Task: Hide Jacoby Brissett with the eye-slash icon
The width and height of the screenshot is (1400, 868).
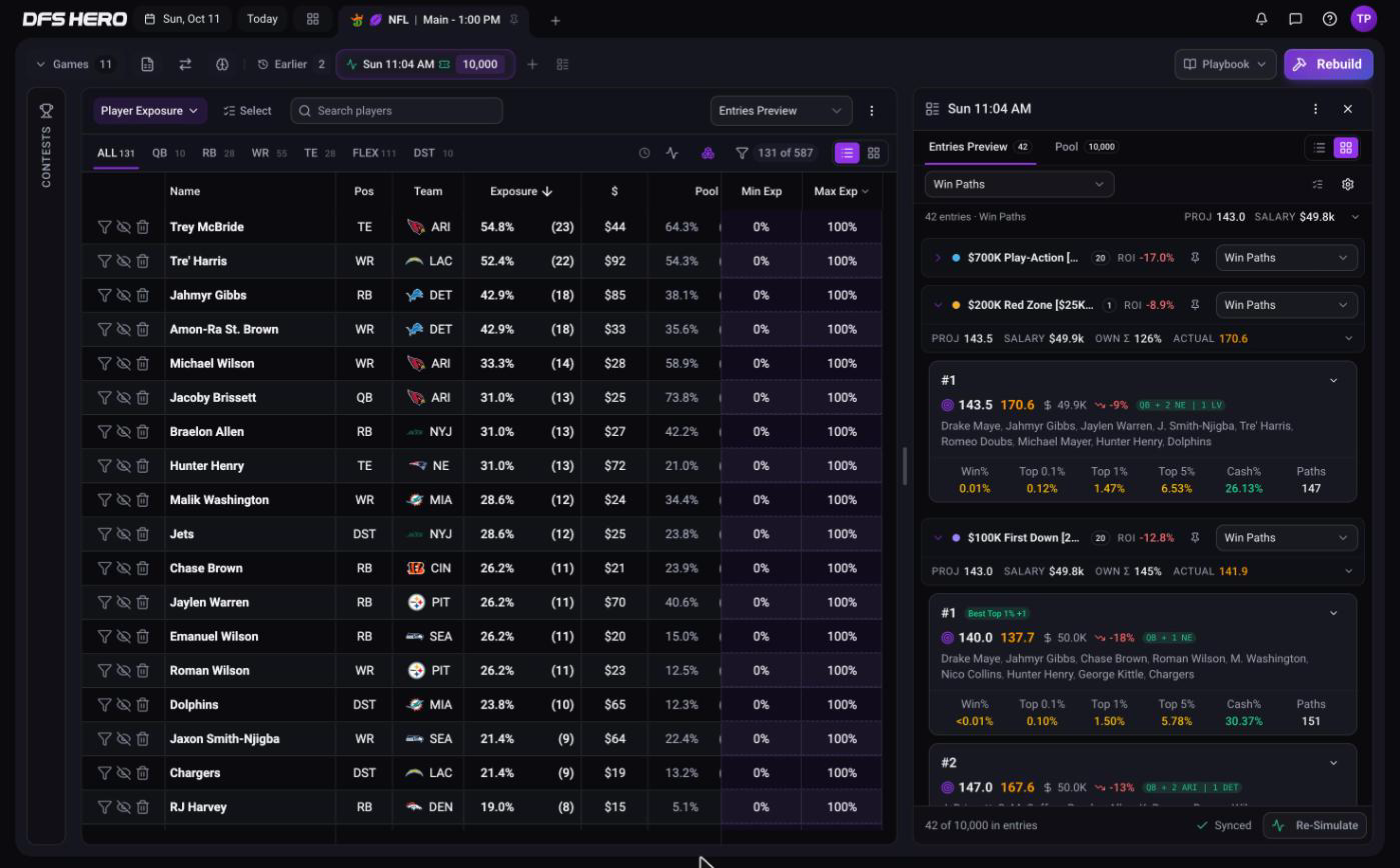Action: 123,397
